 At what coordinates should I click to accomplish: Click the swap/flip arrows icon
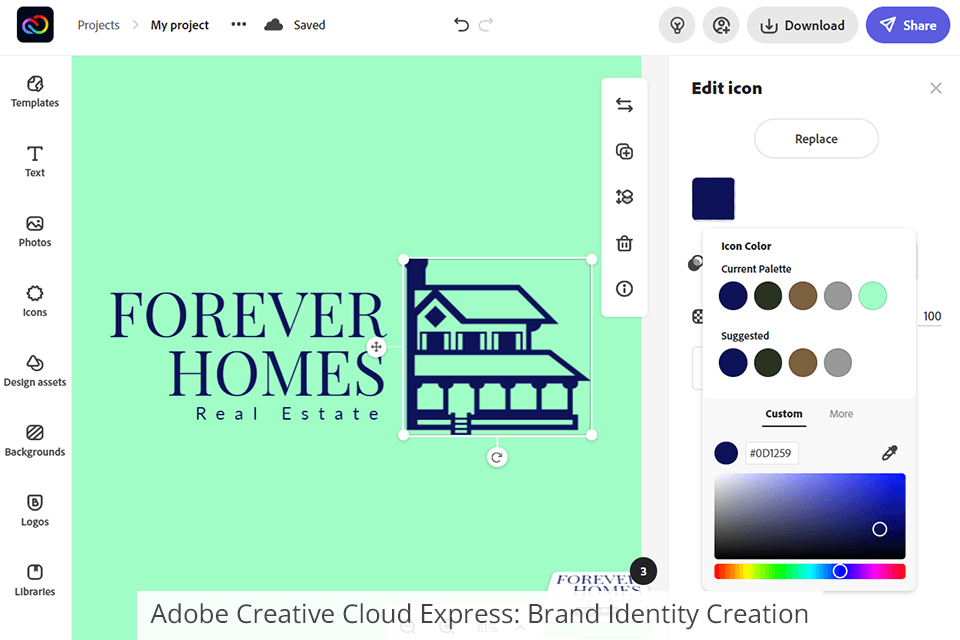coord(624,105)
